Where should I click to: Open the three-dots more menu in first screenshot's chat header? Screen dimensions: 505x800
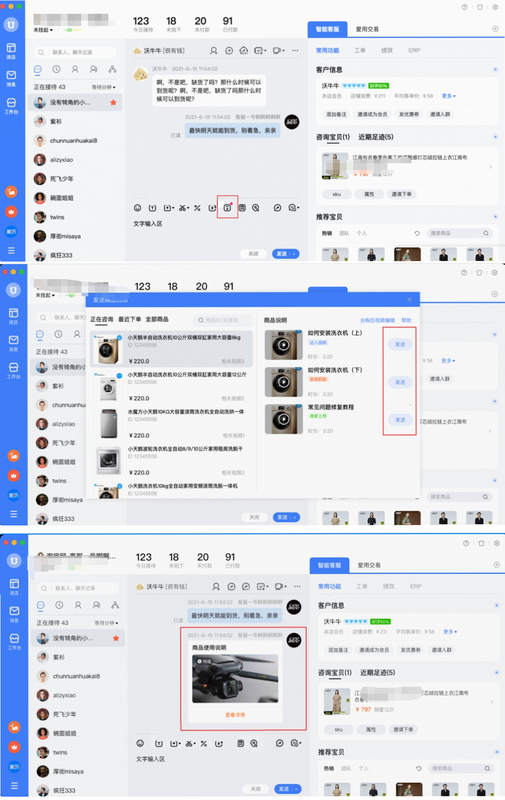tap(295, 51)
